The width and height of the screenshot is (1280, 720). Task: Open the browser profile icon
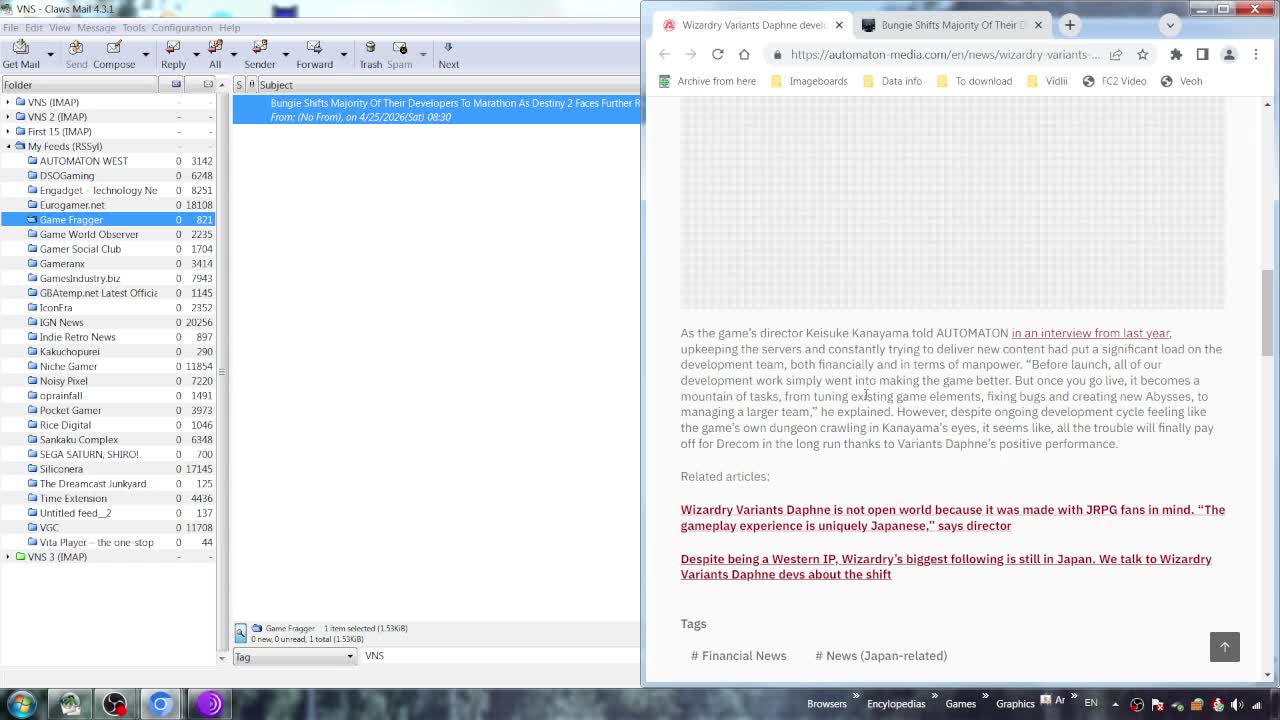[1229, 54]
